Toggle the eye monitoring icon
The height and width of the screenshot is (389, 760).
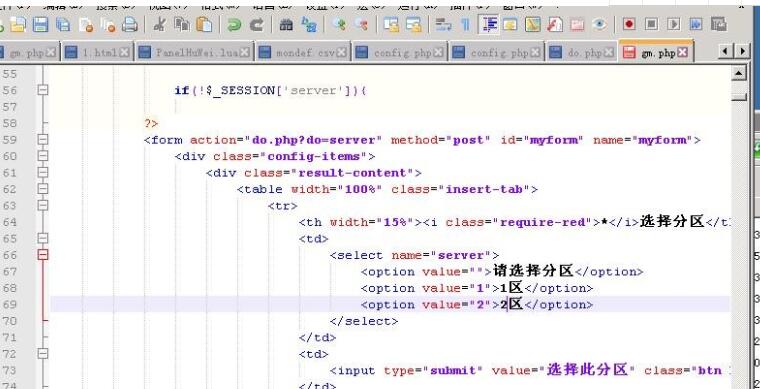pyautogui.click(x=600, y=24)
